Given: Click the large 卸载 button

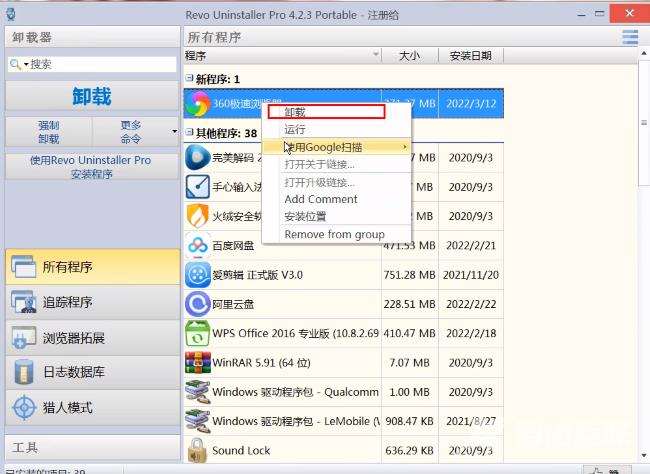Looking at the screenshot, I should tap(92, 96).
